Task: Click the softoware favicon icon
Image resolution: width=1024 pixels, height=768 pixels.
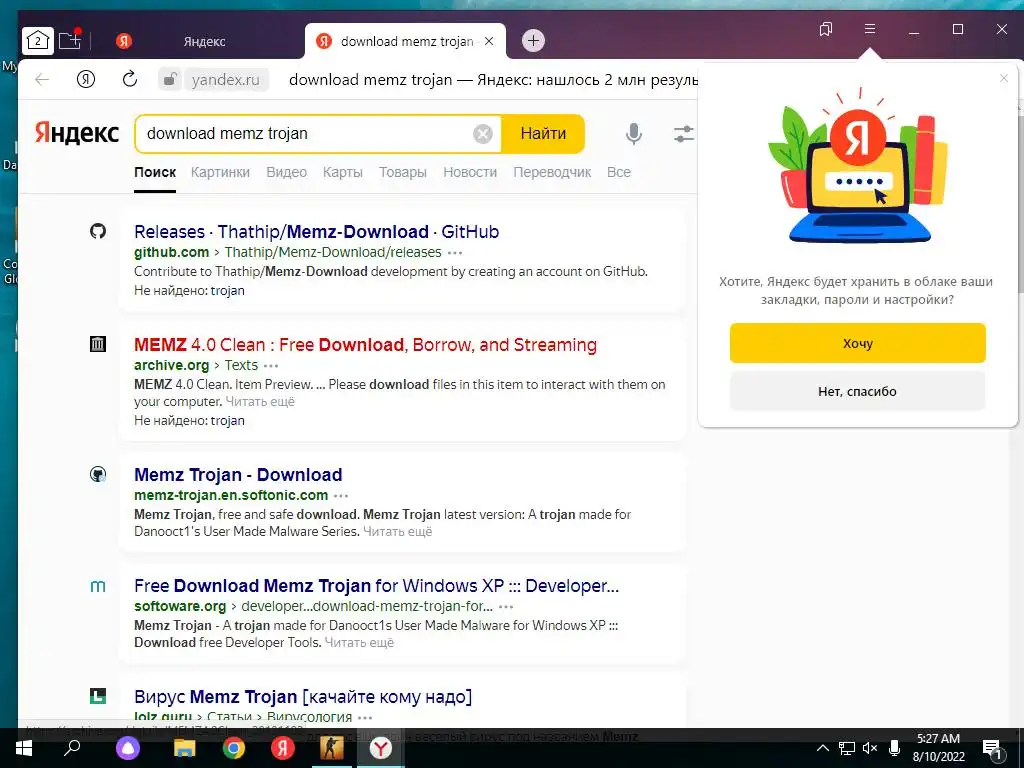Action: [98, 586]
